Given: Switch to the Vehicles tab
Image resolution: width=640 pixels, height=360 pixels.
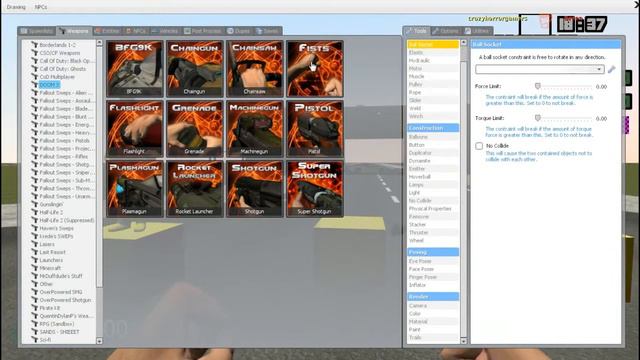Looking at the screenshot, I should (165, 31).
